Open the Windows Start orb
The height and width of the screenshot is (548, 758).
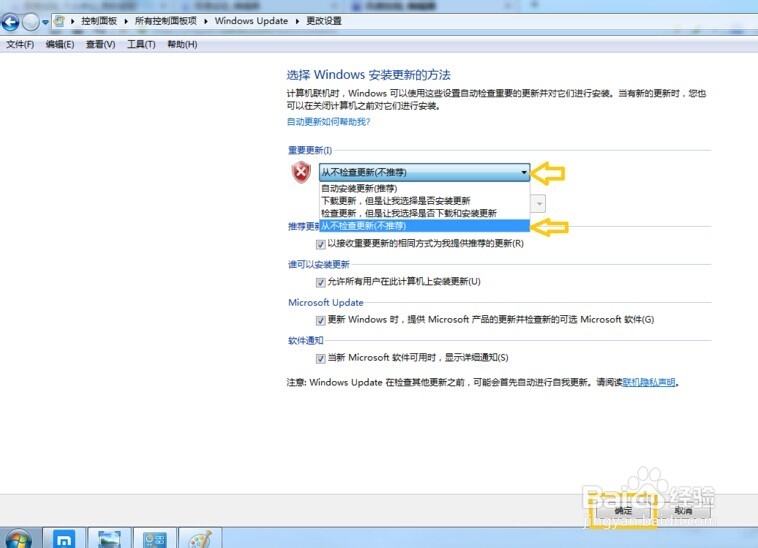point(17,539)
